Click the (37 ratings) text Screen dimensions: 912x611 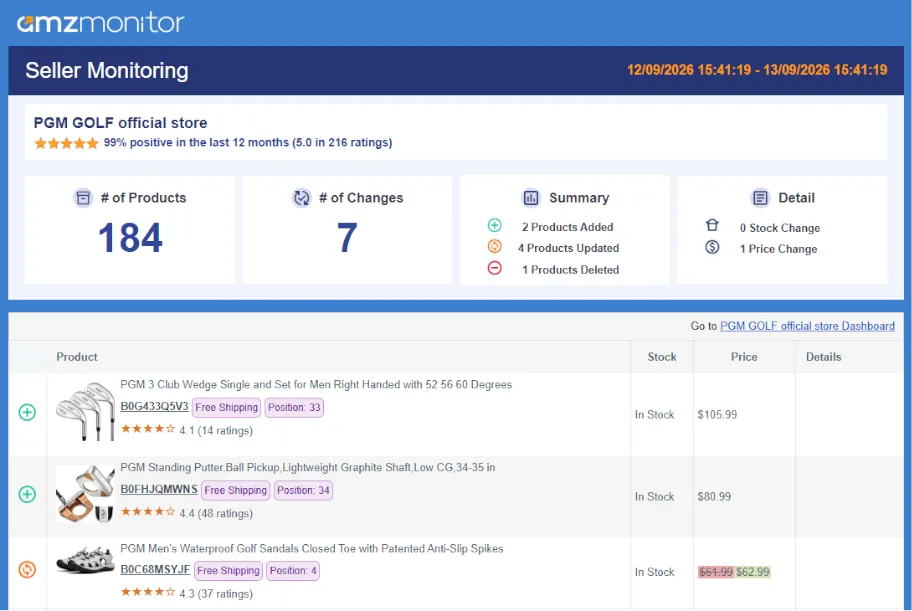pos(225,594)
